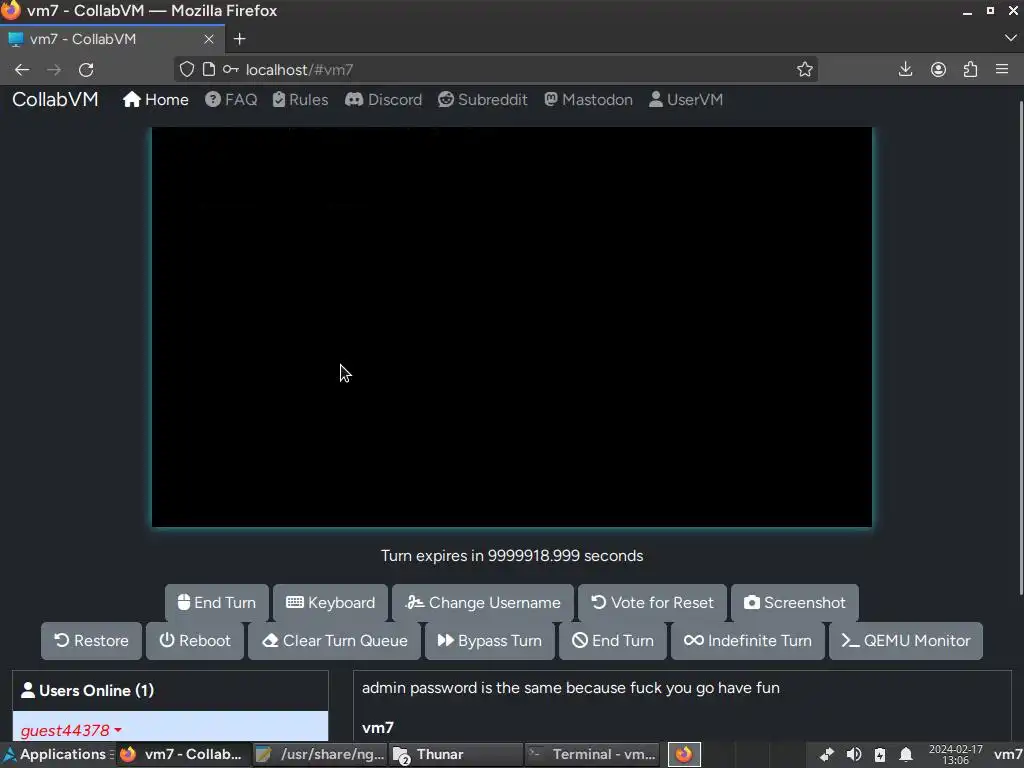Click the admin End Turn button with ban icon
Viewport: 1024px width, 768px height.
click(x=613, y=641)
